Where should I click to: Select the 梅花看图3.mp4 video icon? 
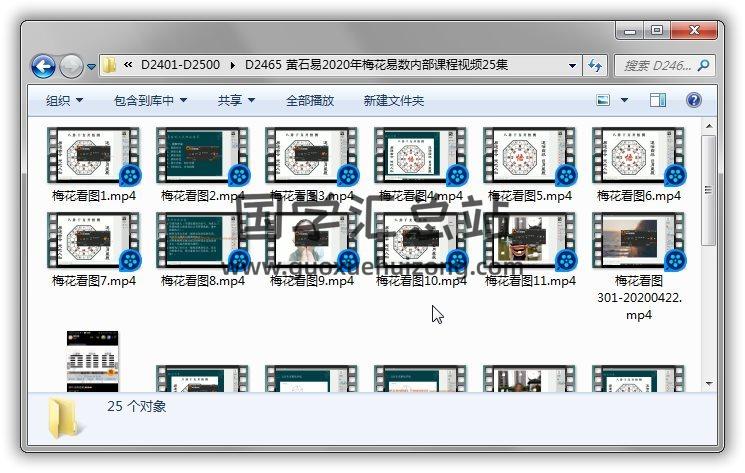pos(311,156)
